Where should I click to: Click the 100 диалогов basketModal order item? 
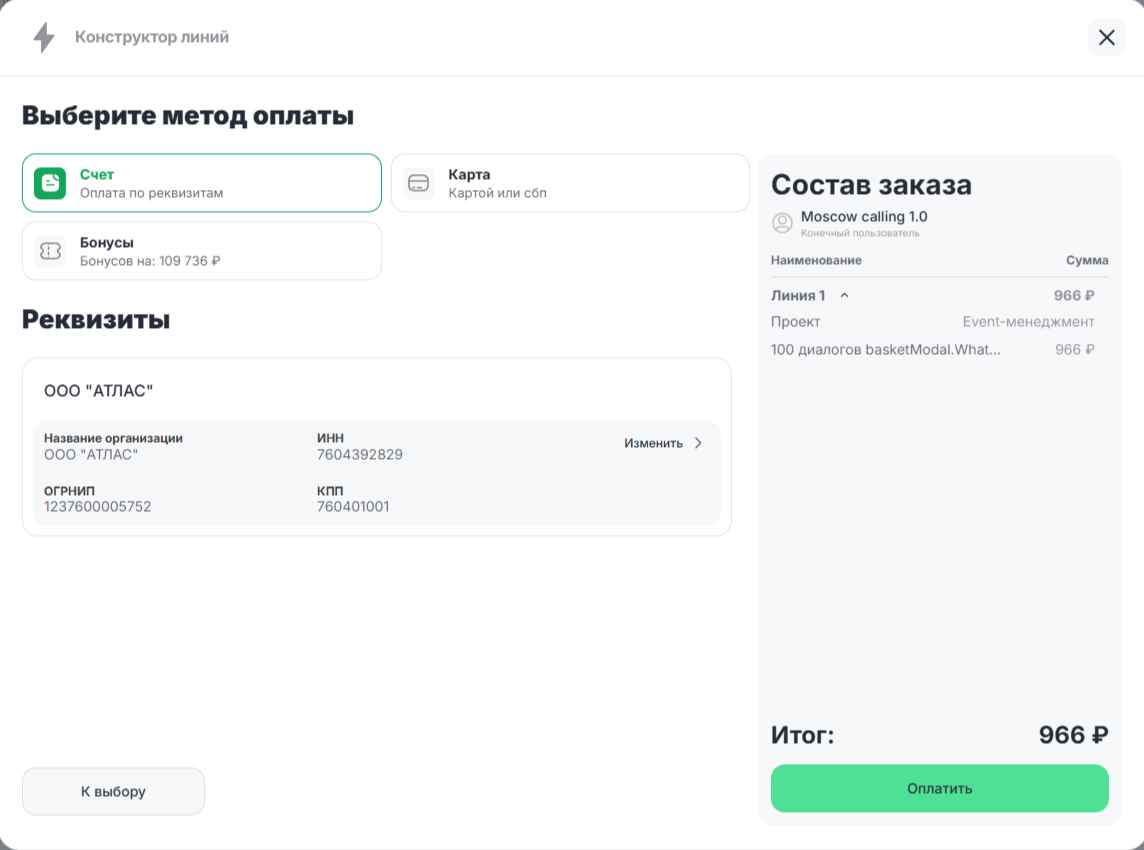(885, 350)
